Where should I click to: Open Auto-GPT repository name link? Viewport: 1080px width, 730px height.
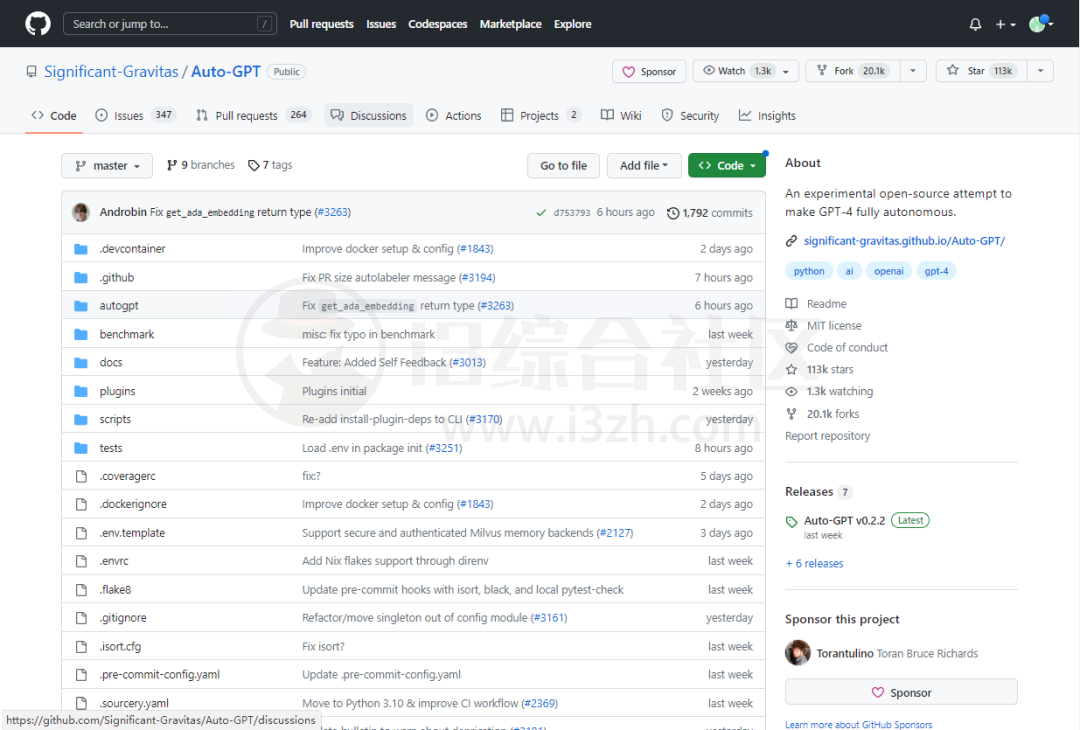coord(226,72)
